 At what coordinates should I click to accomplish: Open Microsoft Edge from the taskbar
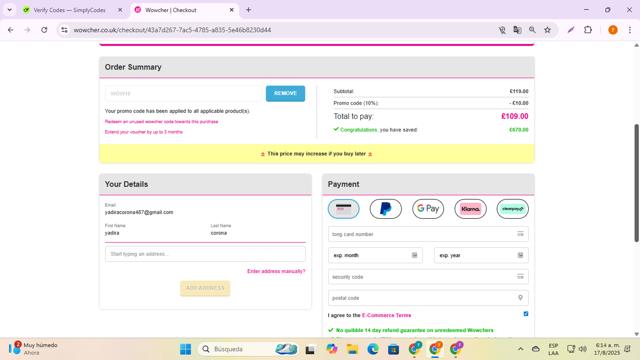pyautogui.click(x=373, y=349)
